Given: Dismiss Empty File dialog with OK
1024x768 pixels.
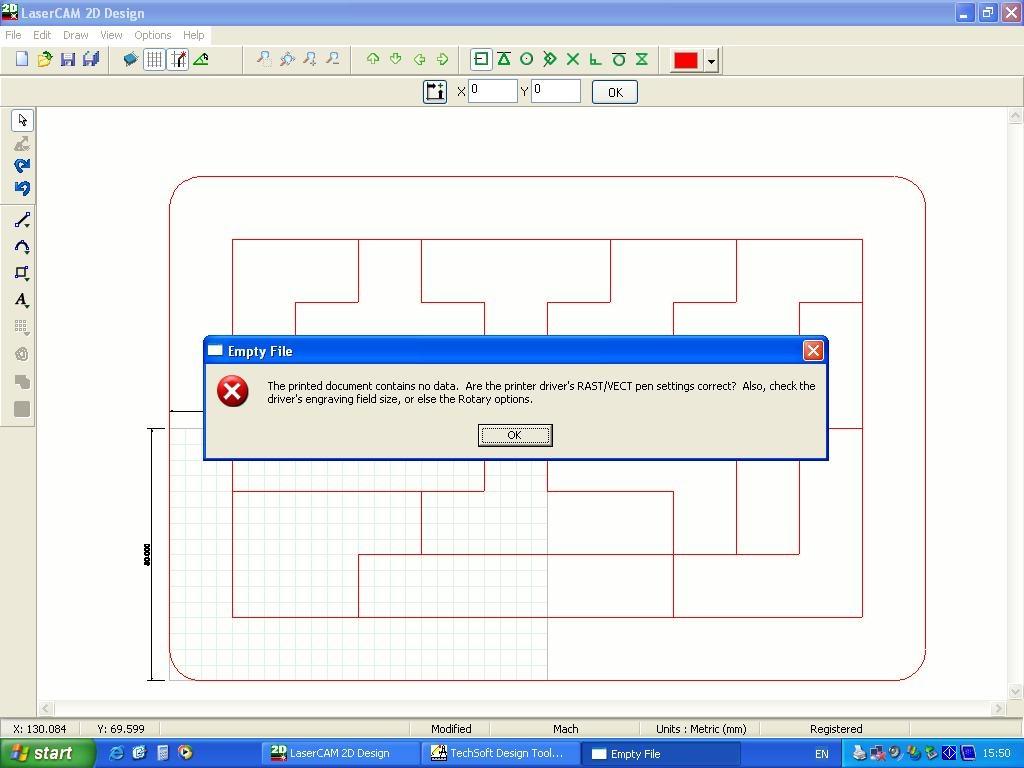Looking at the screenshot, I should [515, 435].
